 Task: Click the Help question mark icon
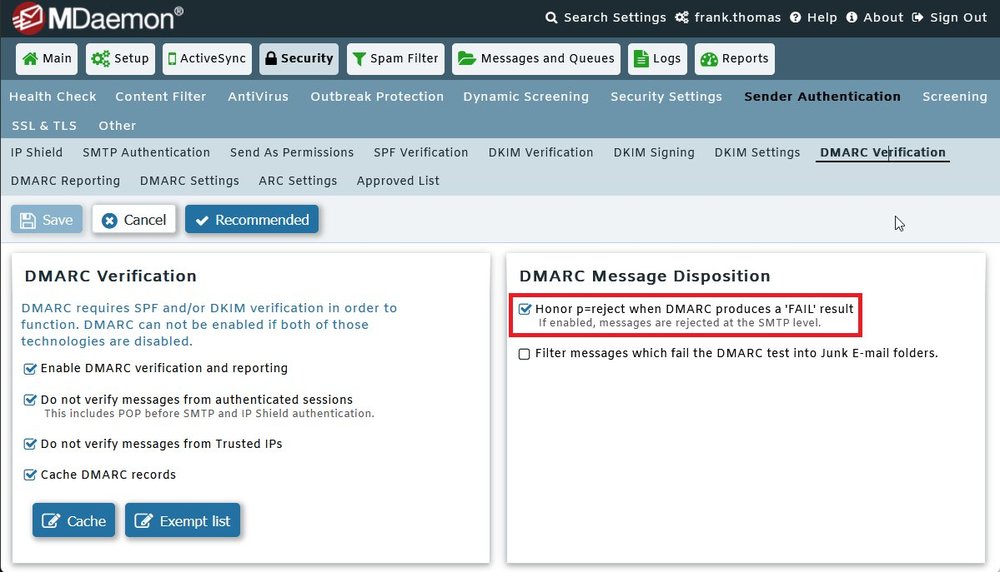click(x=795, y=18)
